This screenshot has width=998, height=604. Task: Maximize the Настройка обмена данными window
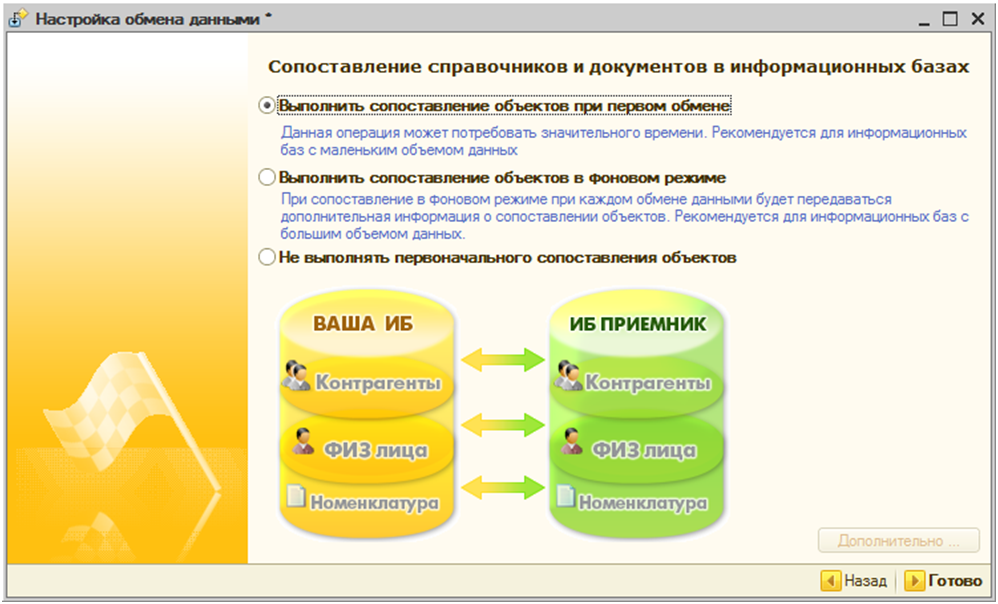(x=950, y=19)
